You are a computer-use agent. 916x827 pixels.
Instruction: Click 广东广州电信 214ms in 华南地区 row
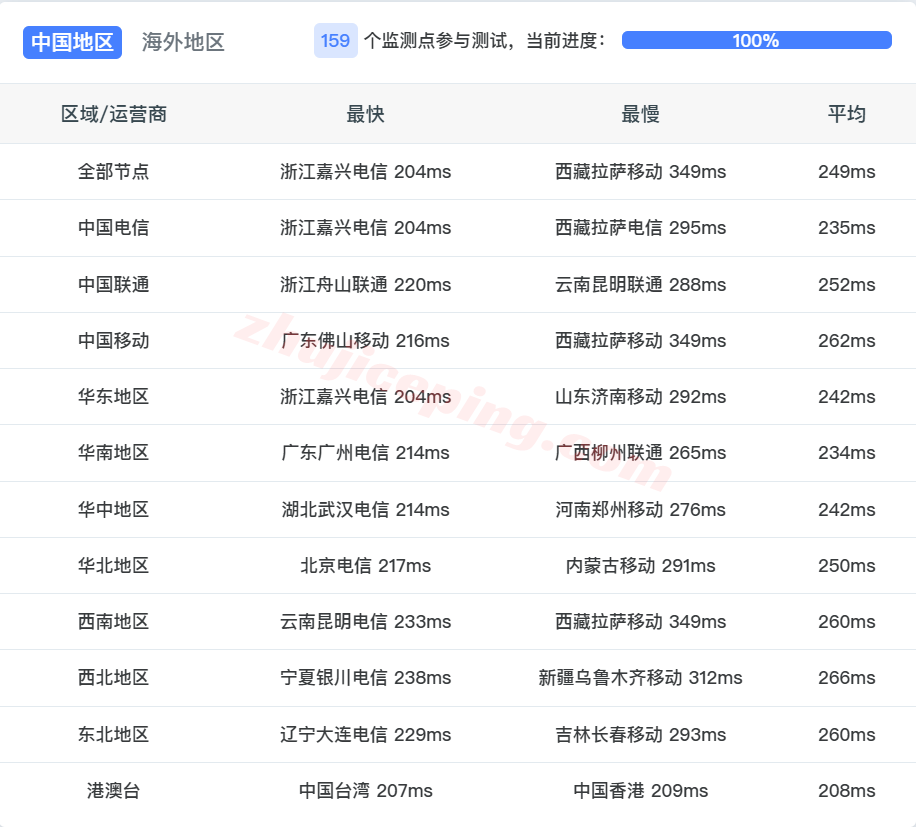coord(363,452)
